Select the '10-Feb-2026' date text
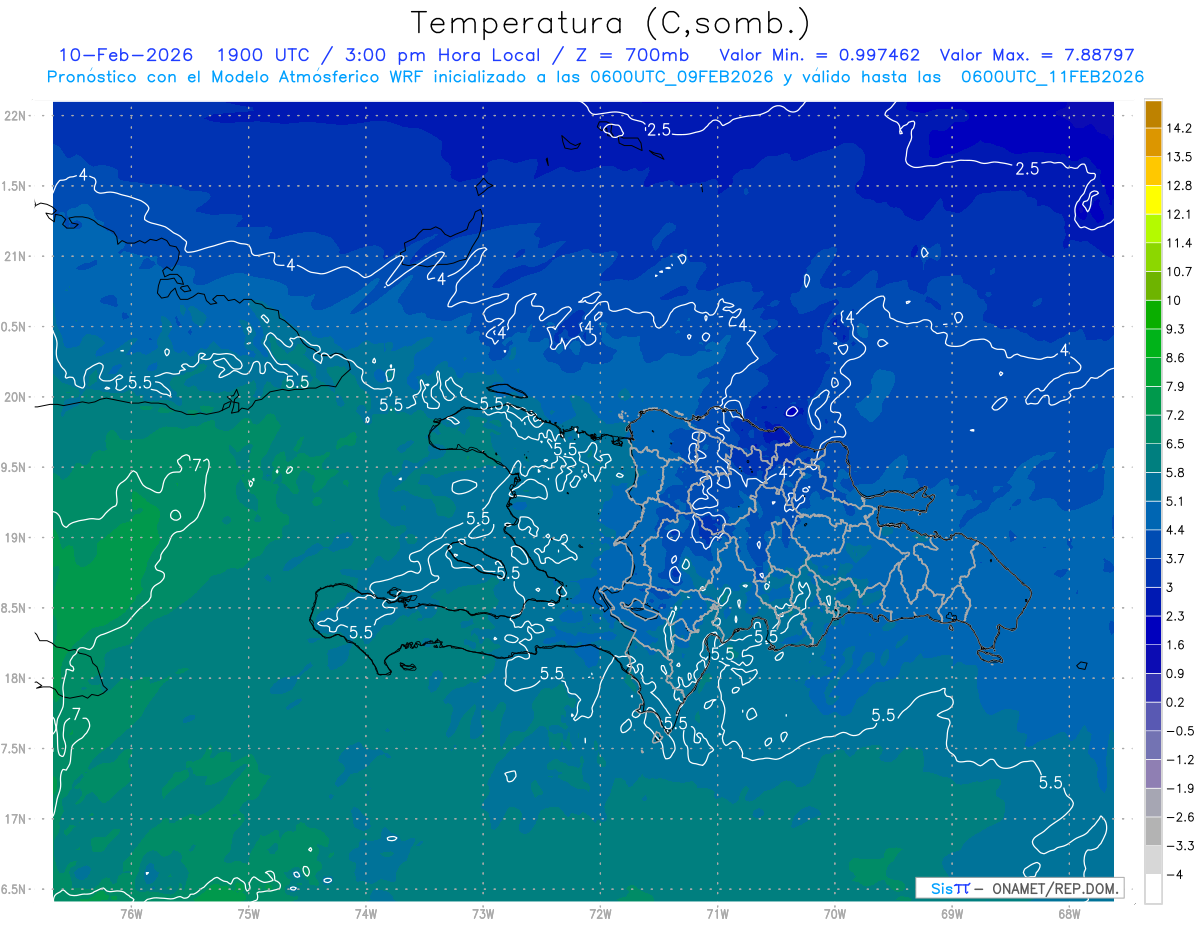 pyautogui.click(x=125, y=55)
